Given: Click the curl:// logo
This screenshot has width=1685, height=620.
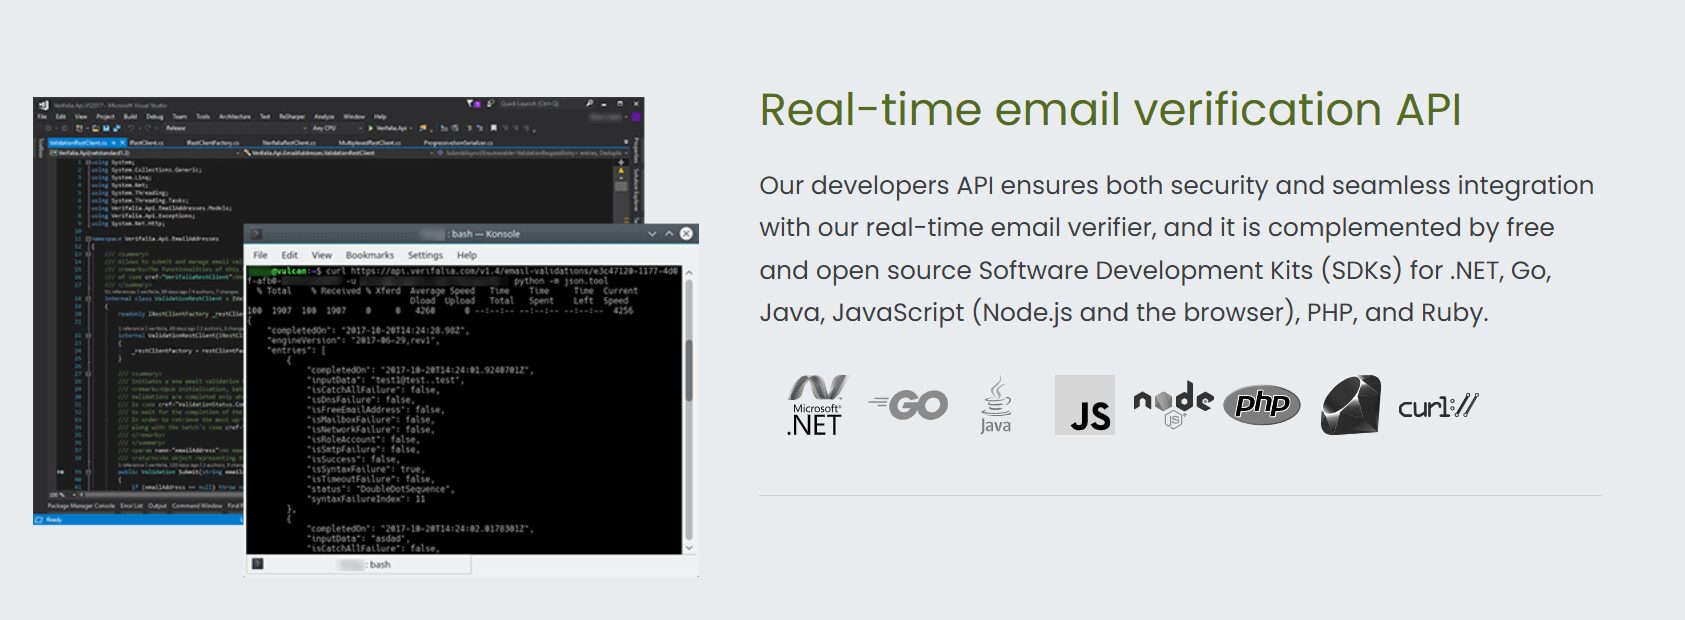Looking at the screenshot, I should (x=1438, y=406).
